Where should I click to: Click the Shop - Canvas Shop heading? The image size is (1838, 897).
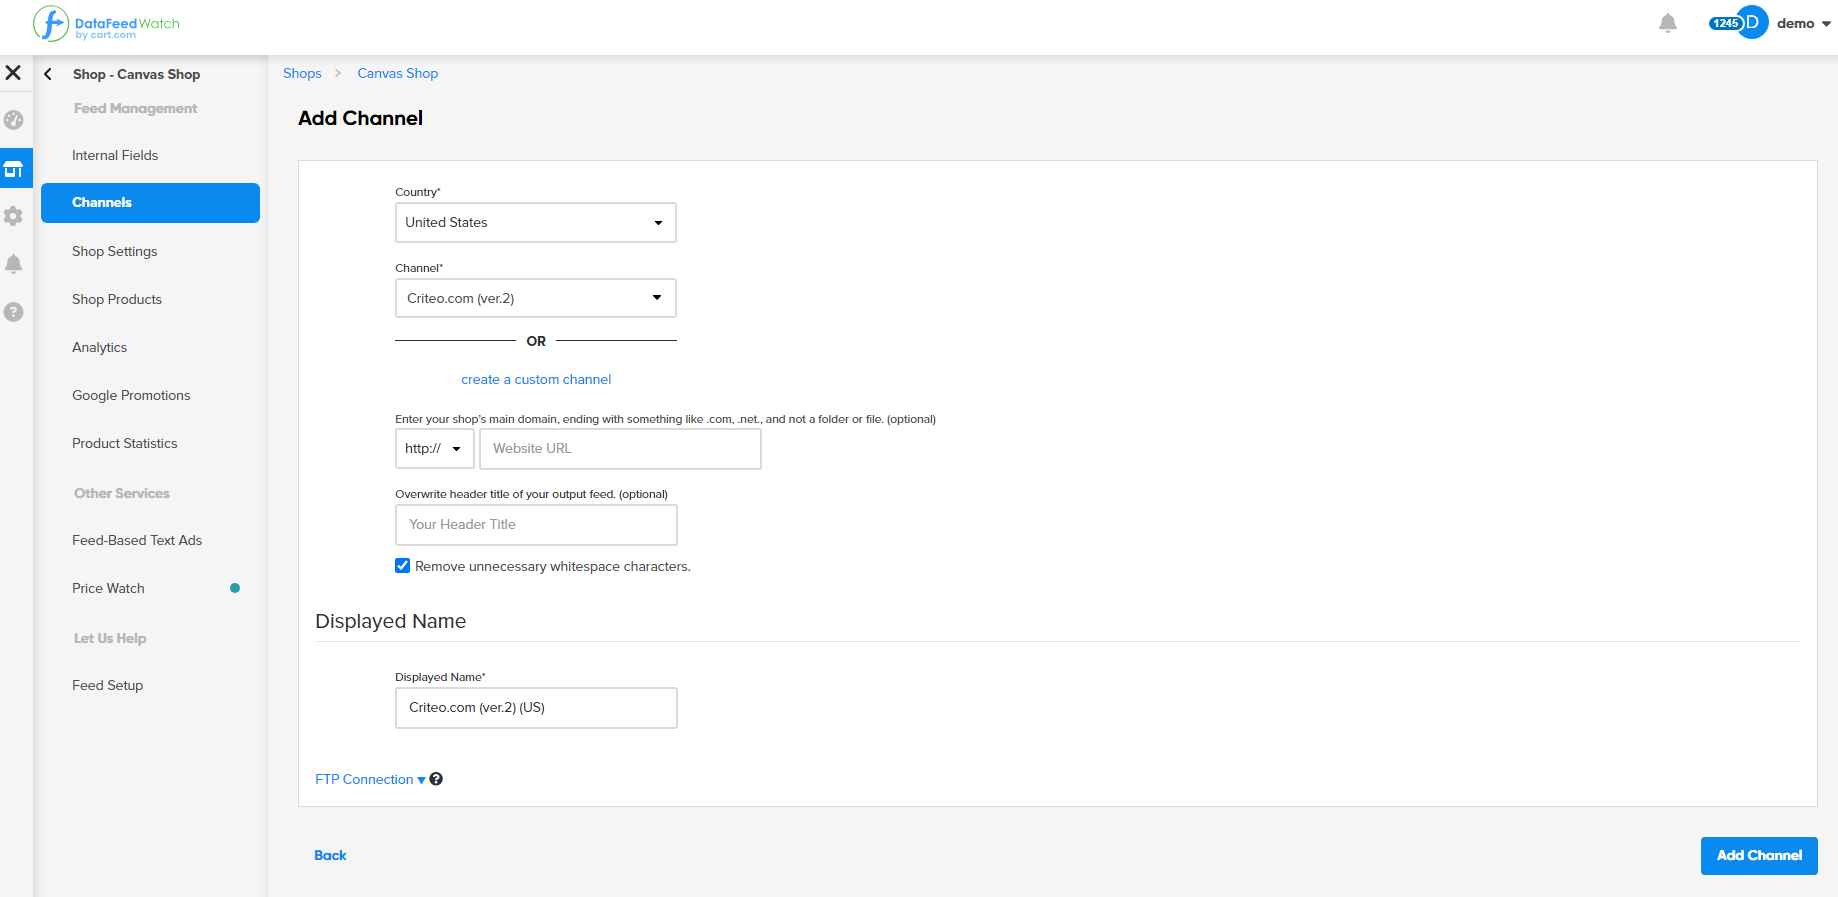click(137, 74)
